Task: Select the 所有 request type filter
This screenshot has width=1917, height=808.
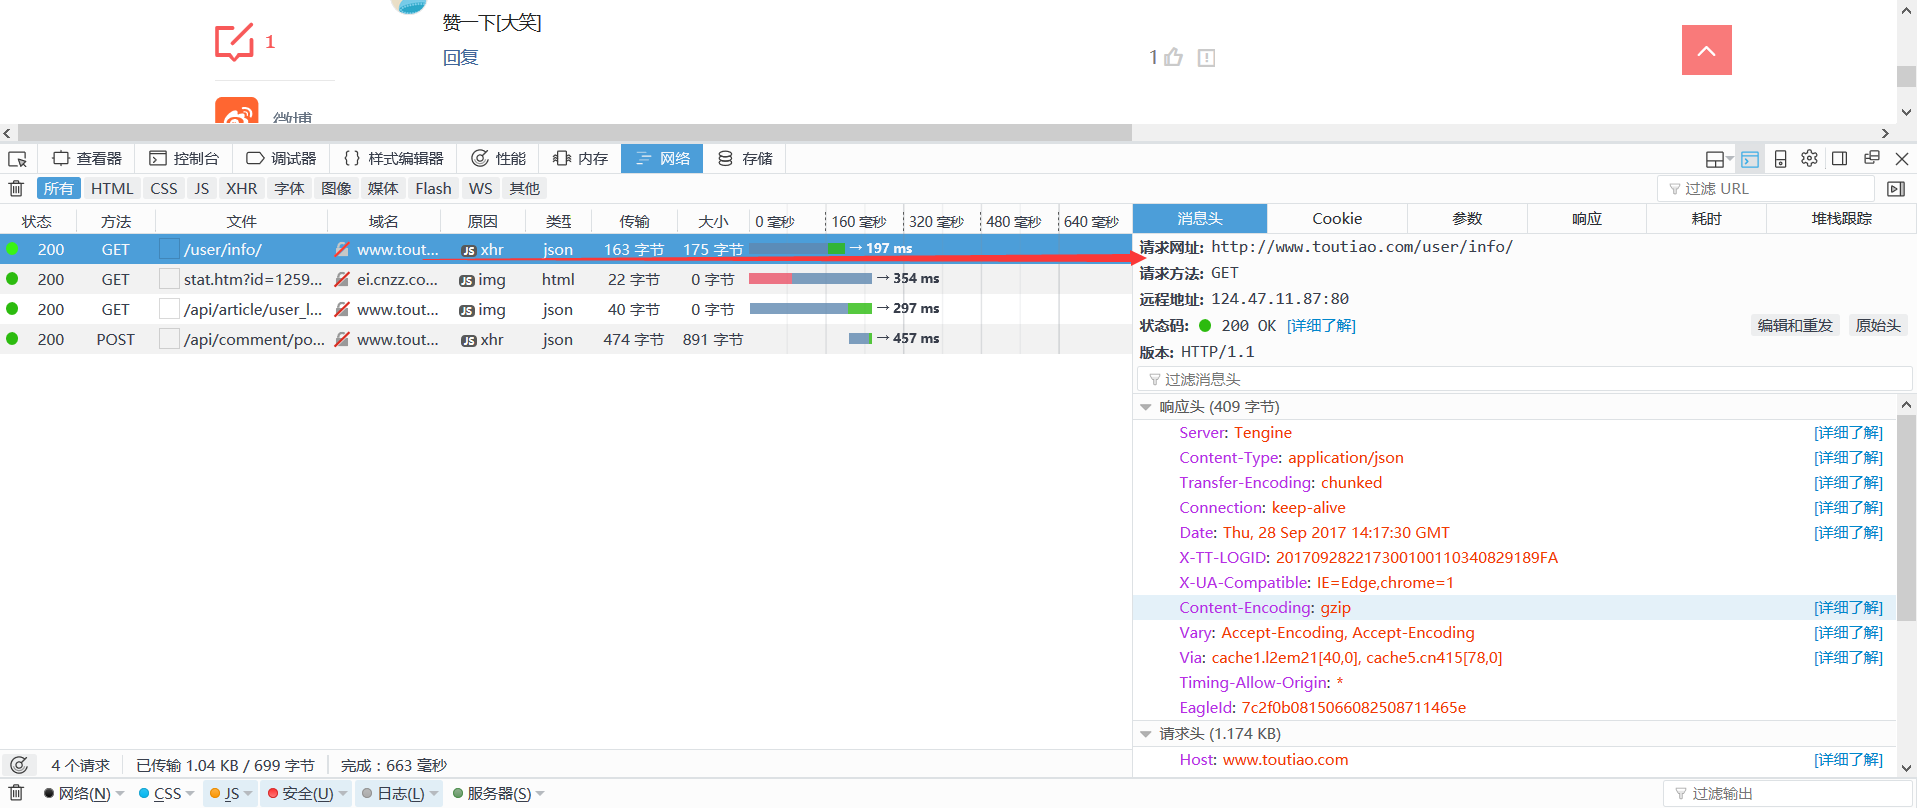Action: click(58, 188)
